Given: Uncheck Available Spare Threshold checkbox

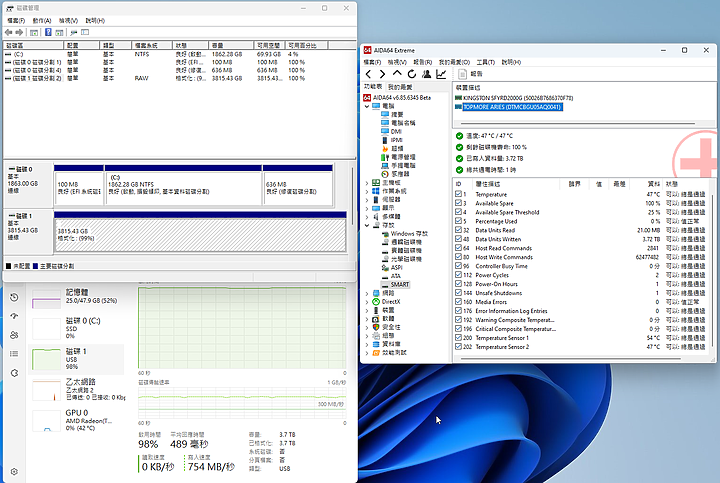Looking at the screenshot, I should tap(458, 212).
